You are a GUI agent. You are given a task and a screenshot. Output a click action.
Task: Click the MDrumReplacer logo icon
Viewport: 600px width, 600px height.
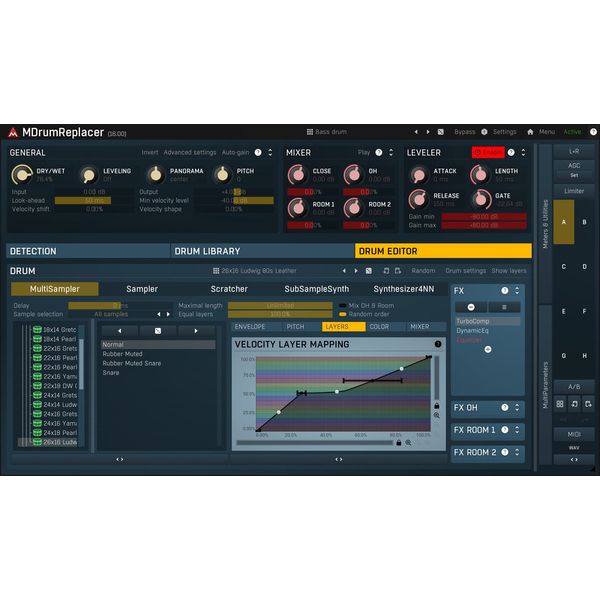[13, 133]
